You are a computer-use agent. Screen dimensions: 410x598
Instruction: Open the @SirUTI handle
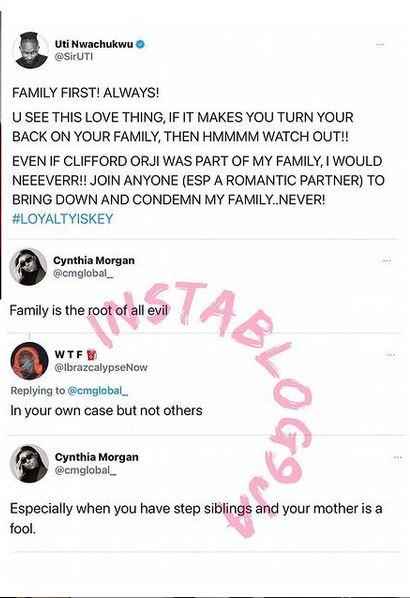click(74, 57)
